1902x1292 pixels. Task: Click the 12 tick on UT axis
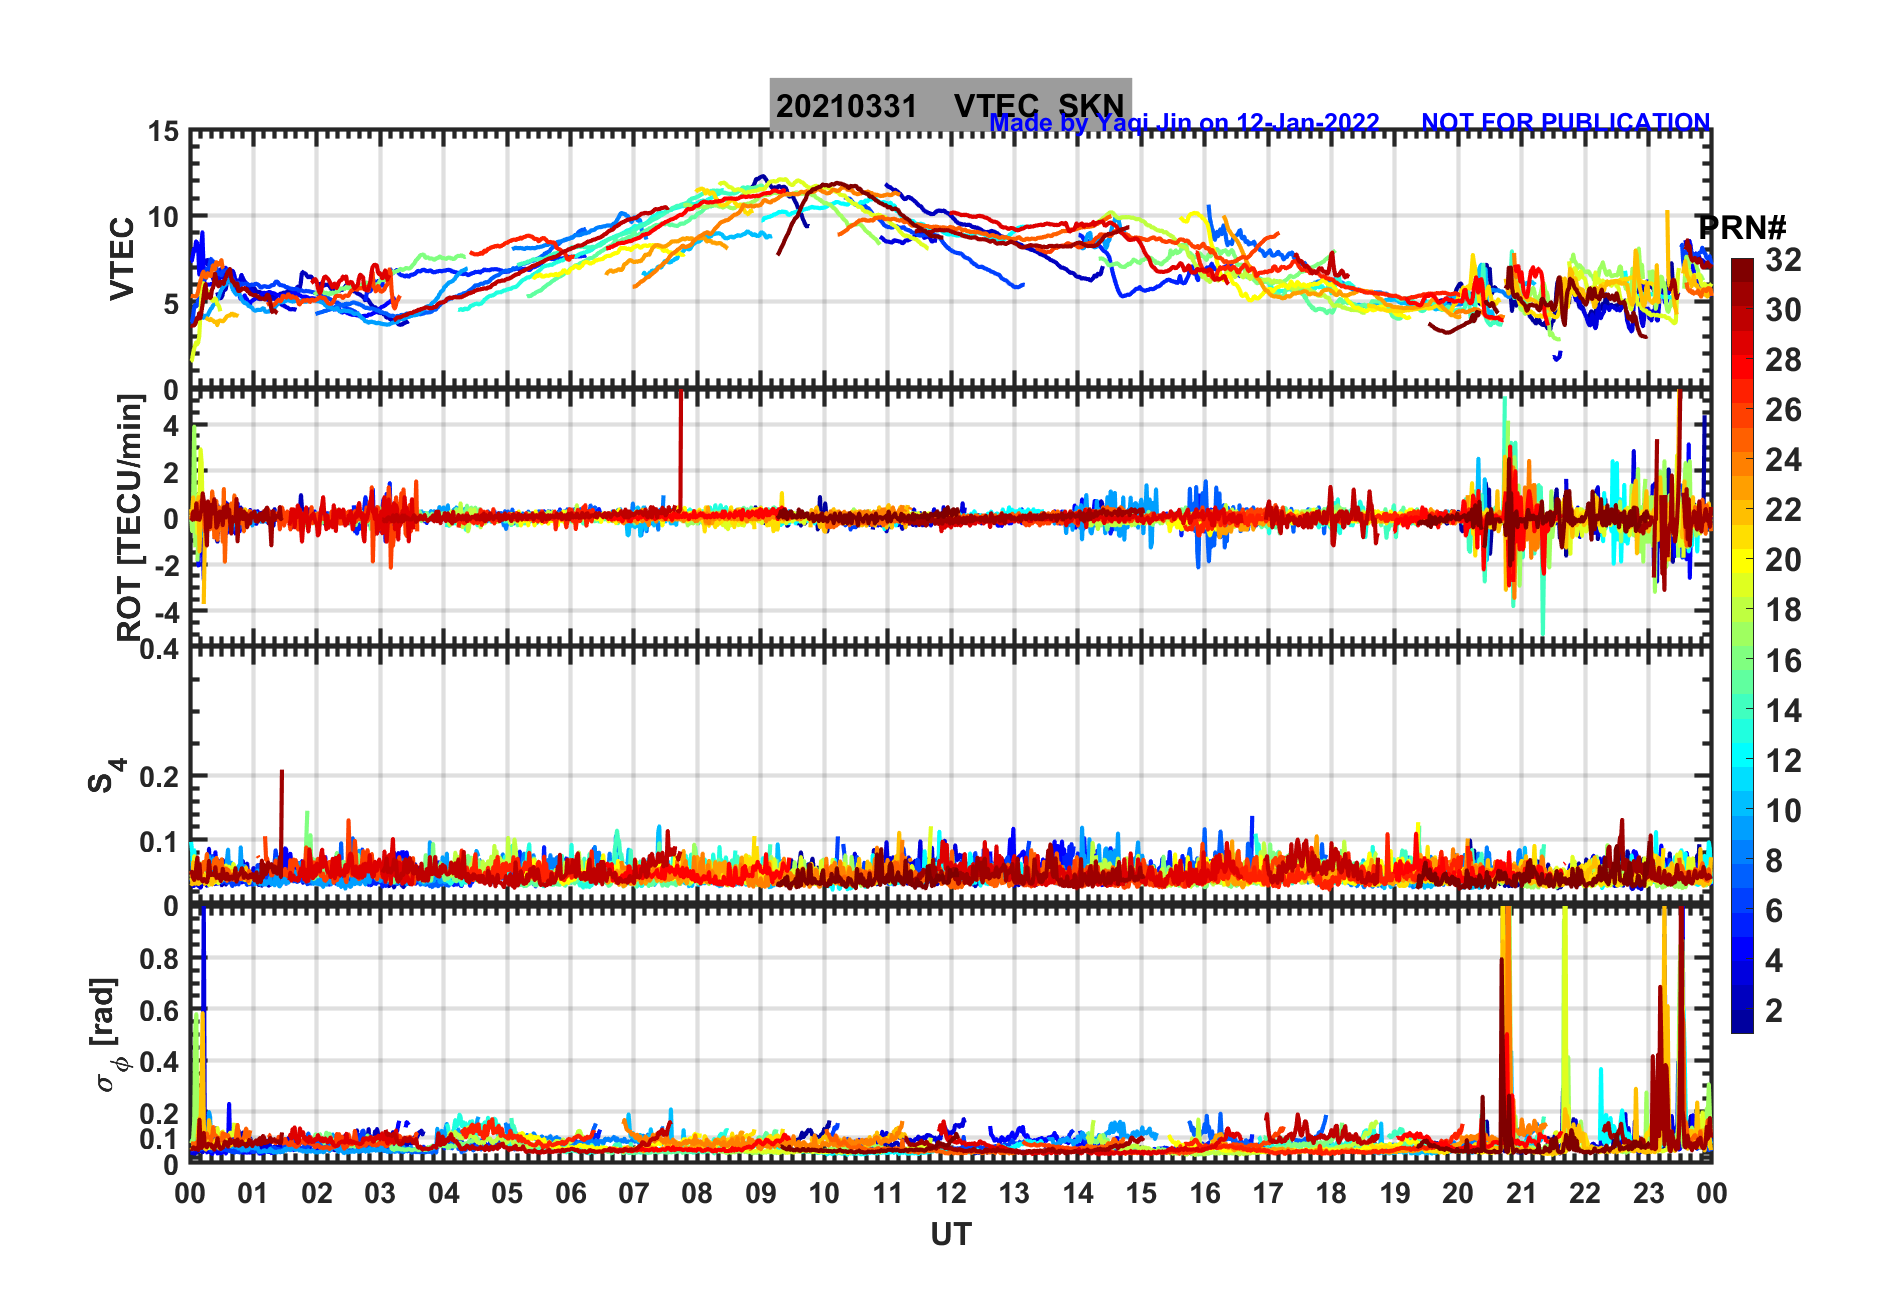point(950,1193)
